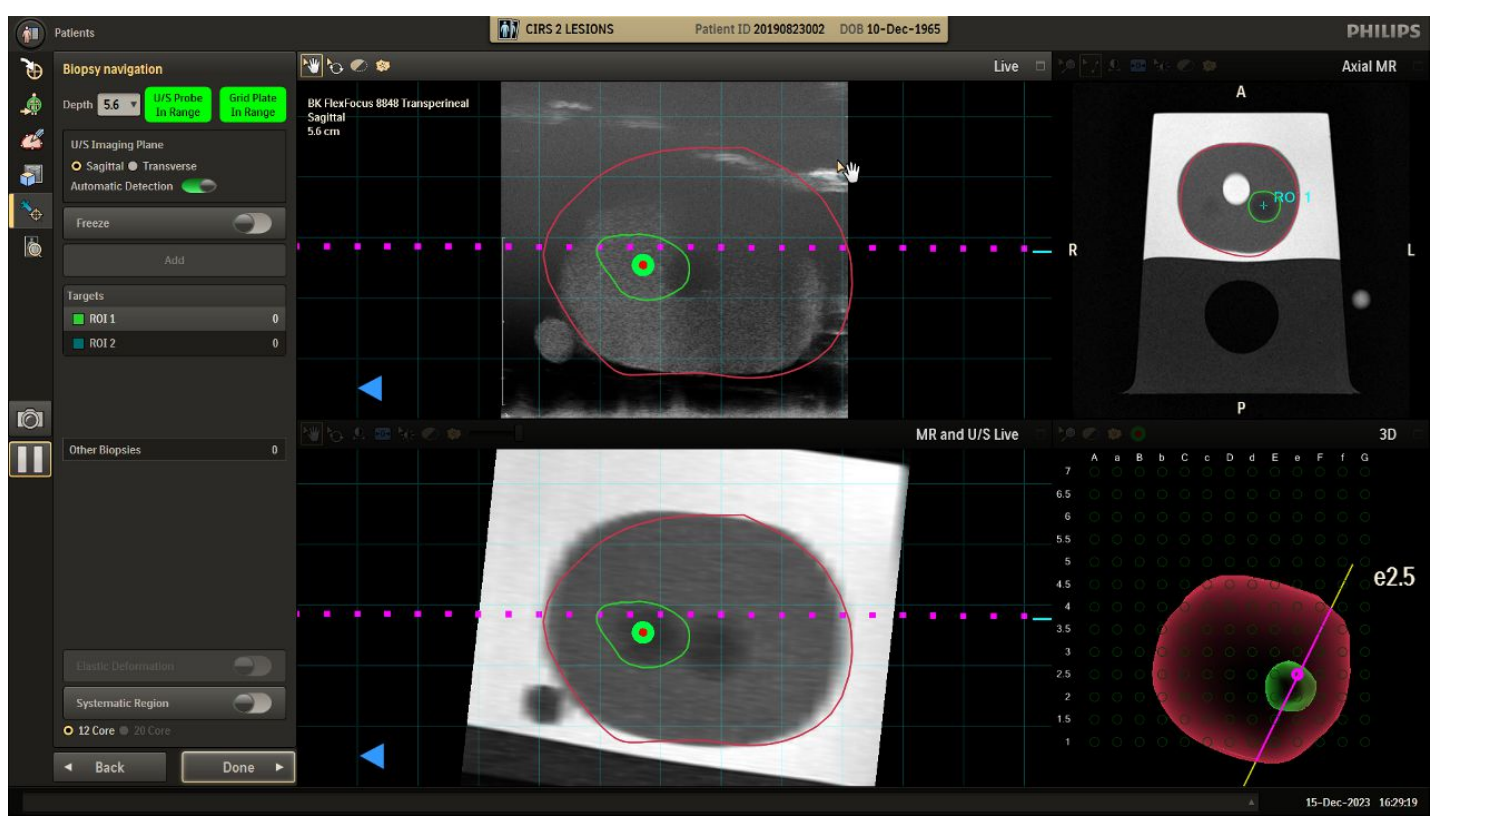The width and height of the screenshot is (1488, 825).
Task: Select the pan hand tool in Live view
Action: tap(312, 66)
